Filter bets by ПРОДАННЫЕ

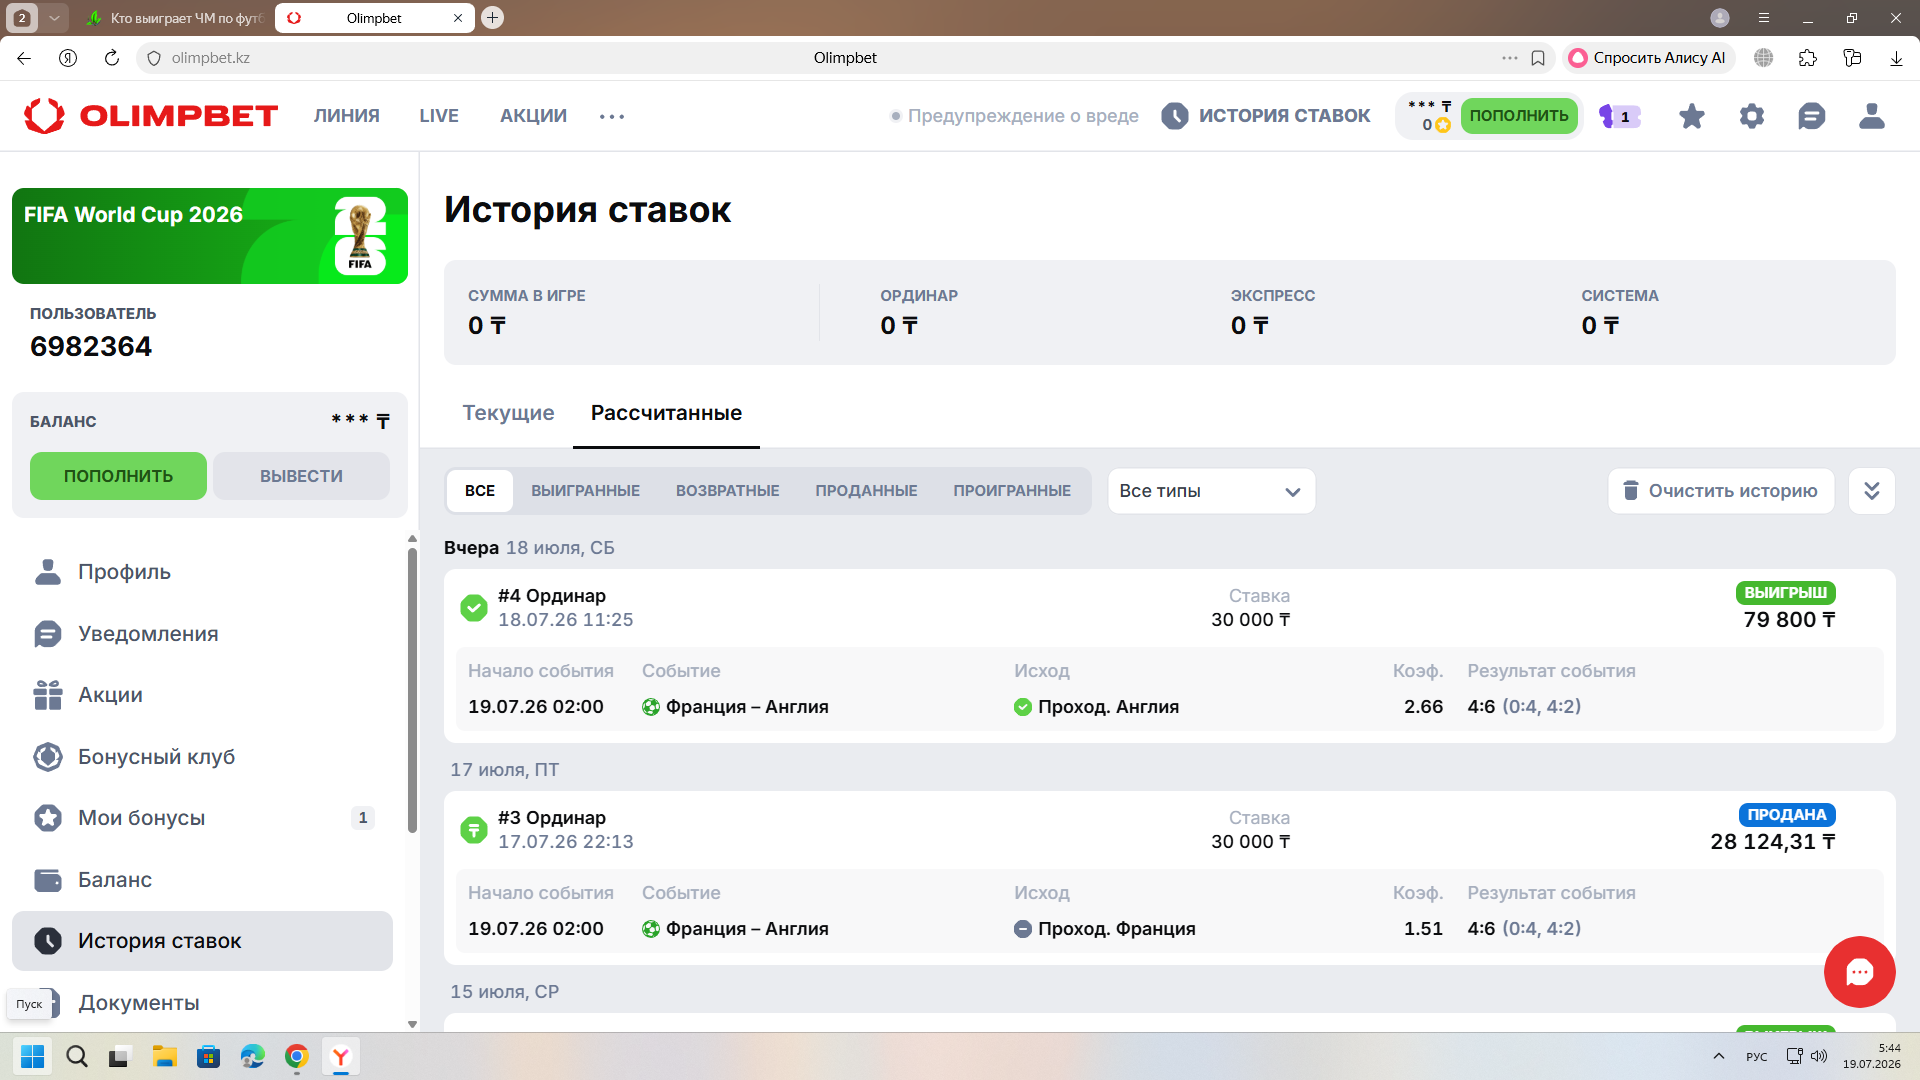(x=866, y=491)
